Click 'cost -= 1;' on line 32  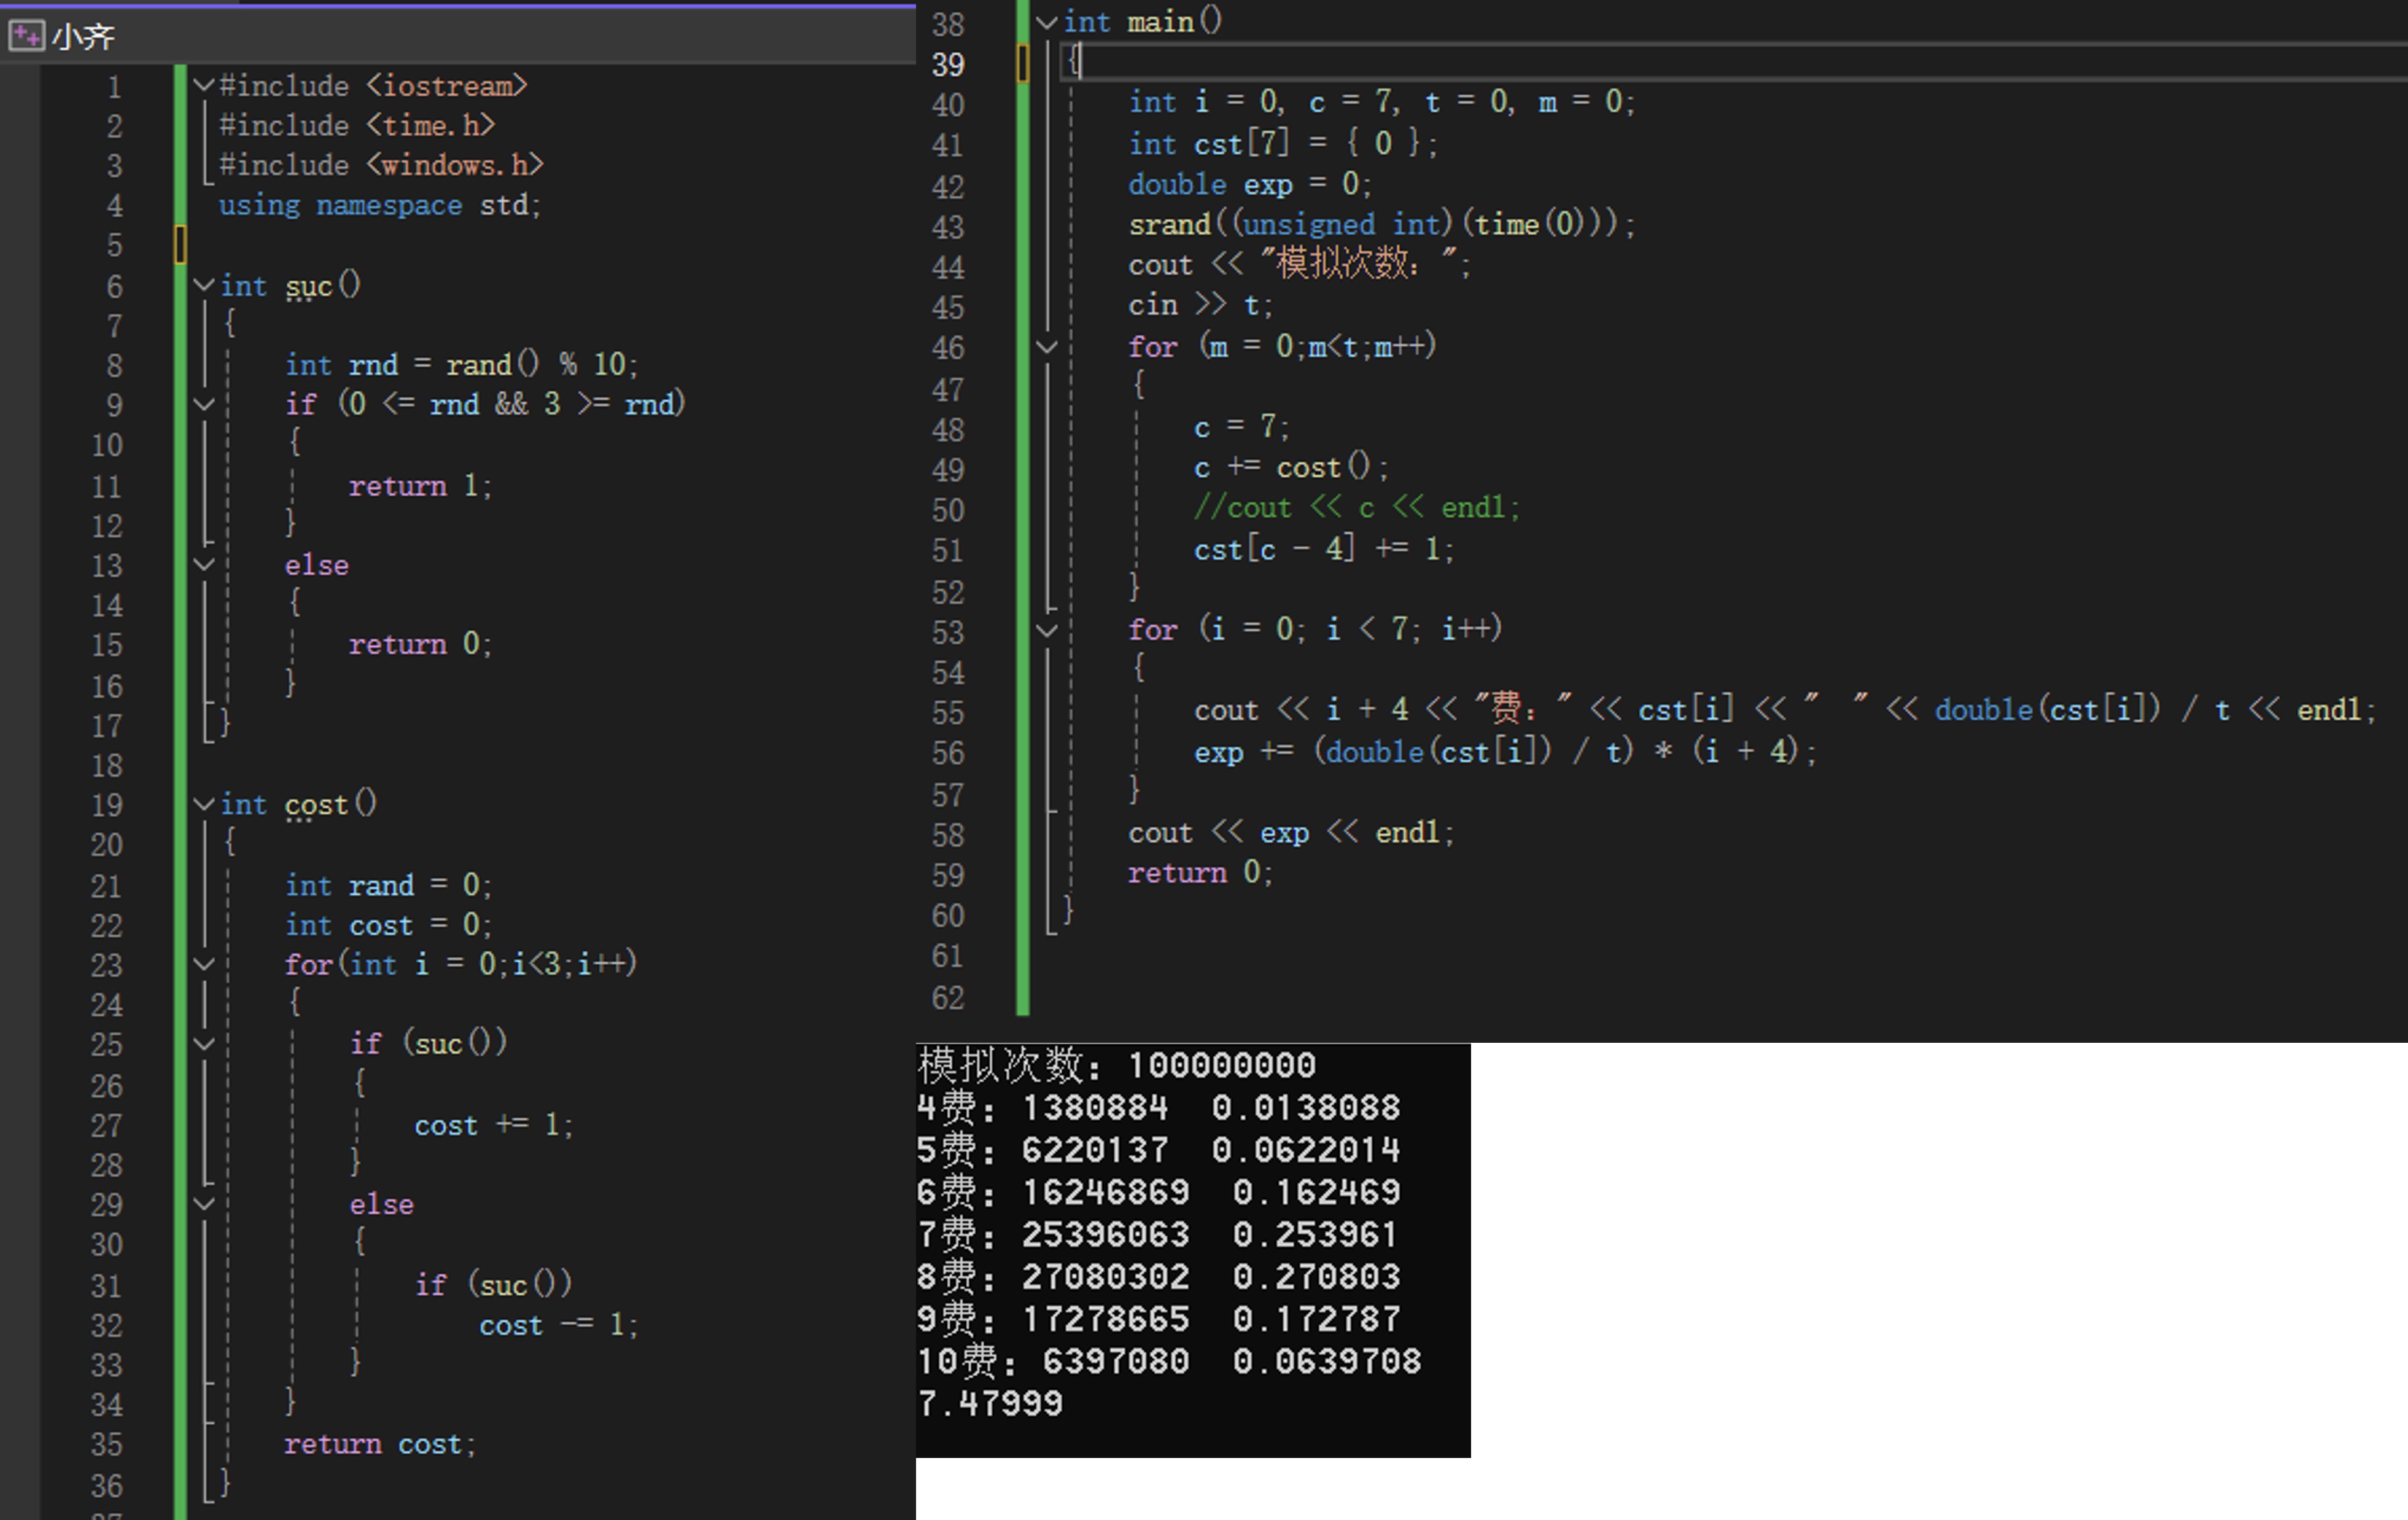(558, 1325)
